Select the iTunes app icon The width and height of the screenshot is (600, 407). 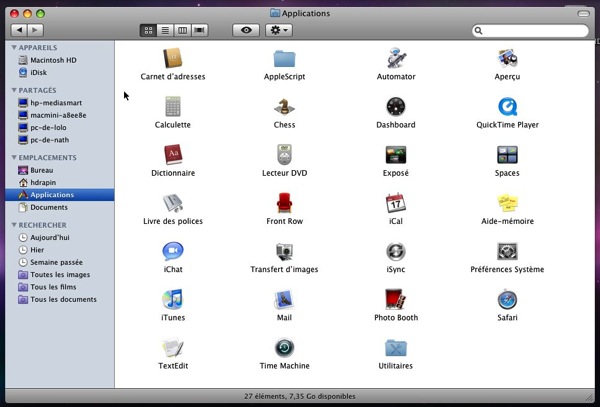tap(173, 299)
